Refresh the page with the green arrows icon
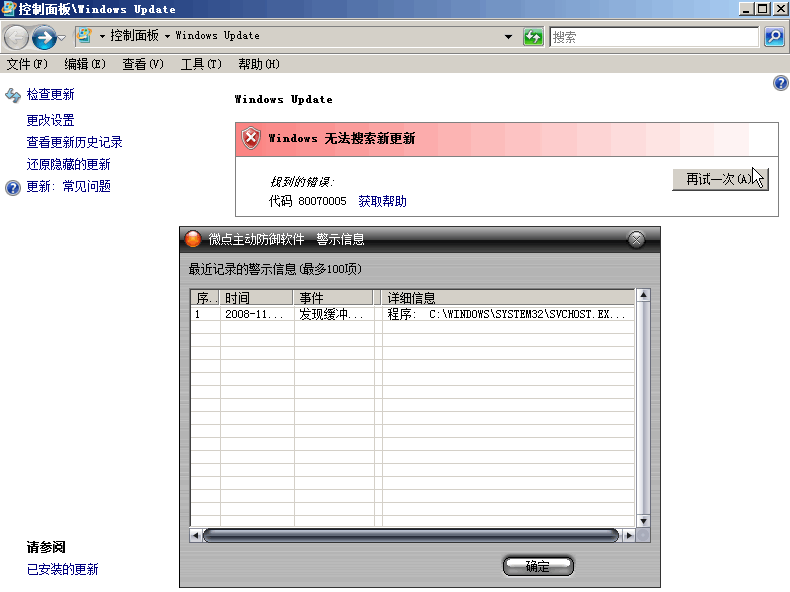Image resolution: width=790 pixels, height=592 pixels. 533,36
